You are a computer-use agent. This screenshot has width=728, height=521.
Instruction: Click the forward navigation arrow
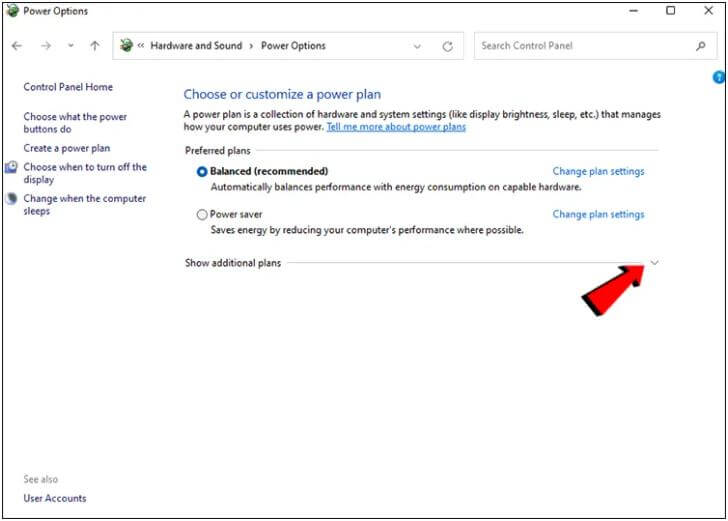[46, 46]
